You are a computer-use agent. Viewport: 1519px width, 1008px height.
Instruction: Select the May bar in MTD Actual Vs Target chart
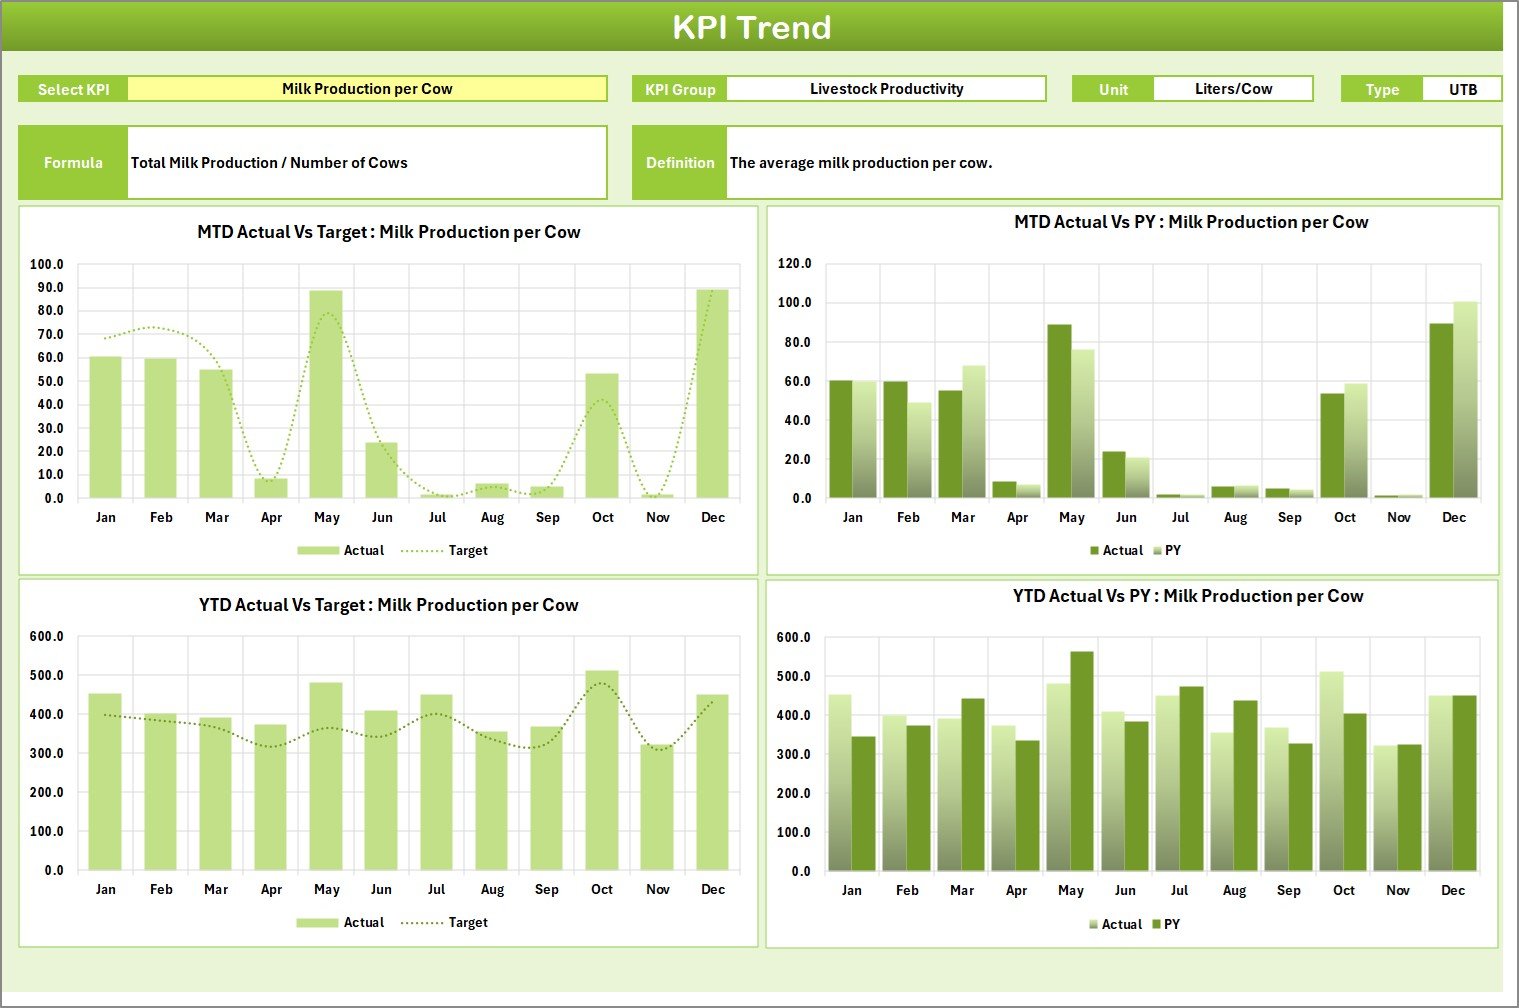coord(326,395)
